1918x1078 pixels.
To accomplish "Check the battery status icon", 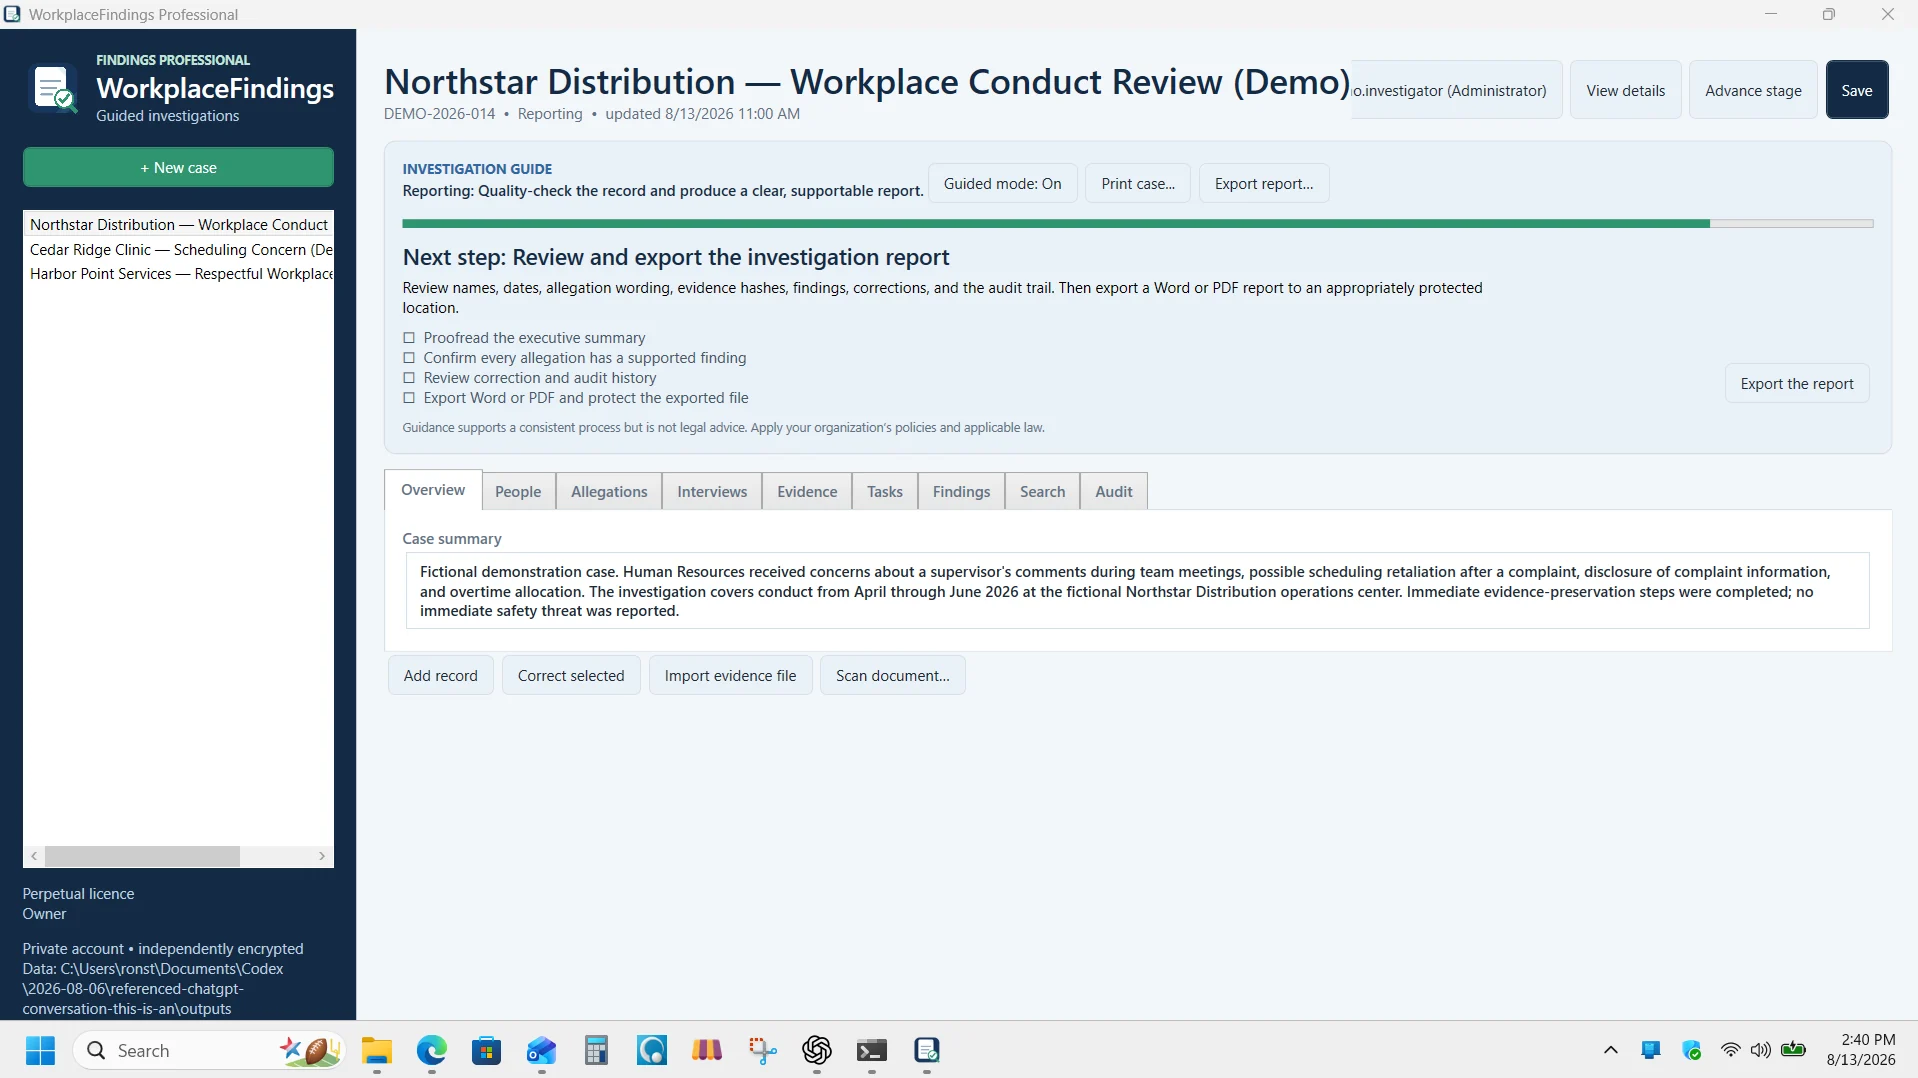I will [x=1794, y=1050].
